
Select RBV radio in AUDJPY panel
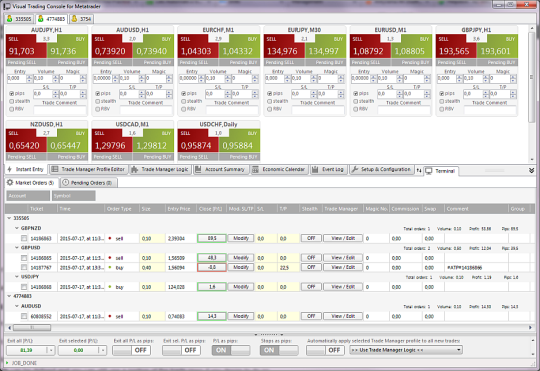coord(11,109)
